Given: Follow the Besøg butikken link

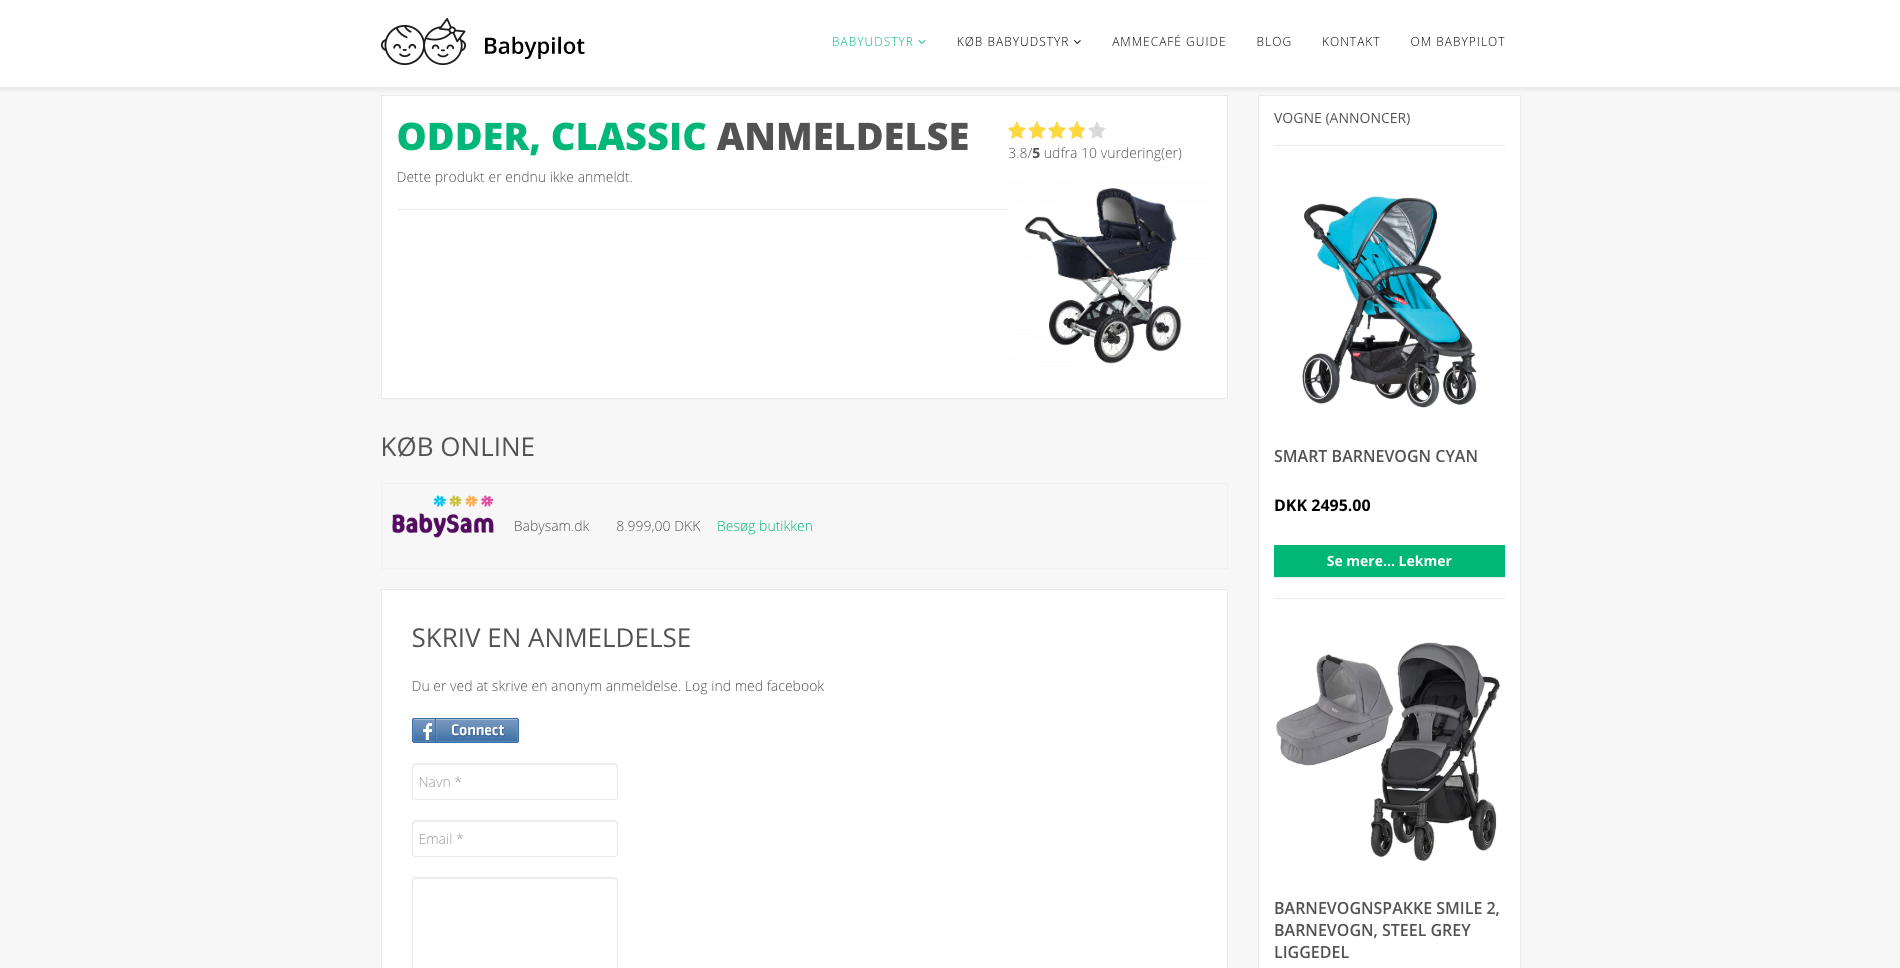Looking at the screenshot, I should [x=765, y=526].
